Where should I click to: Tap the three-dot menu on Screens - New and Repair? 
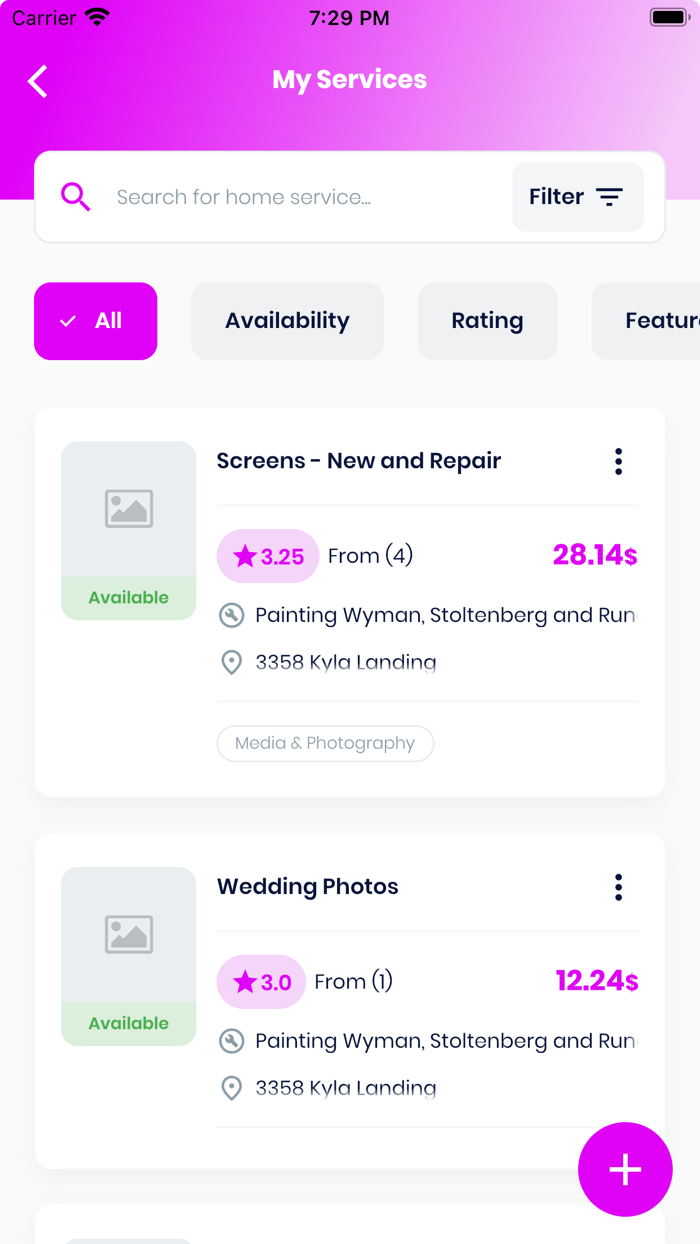coord(618,461)
